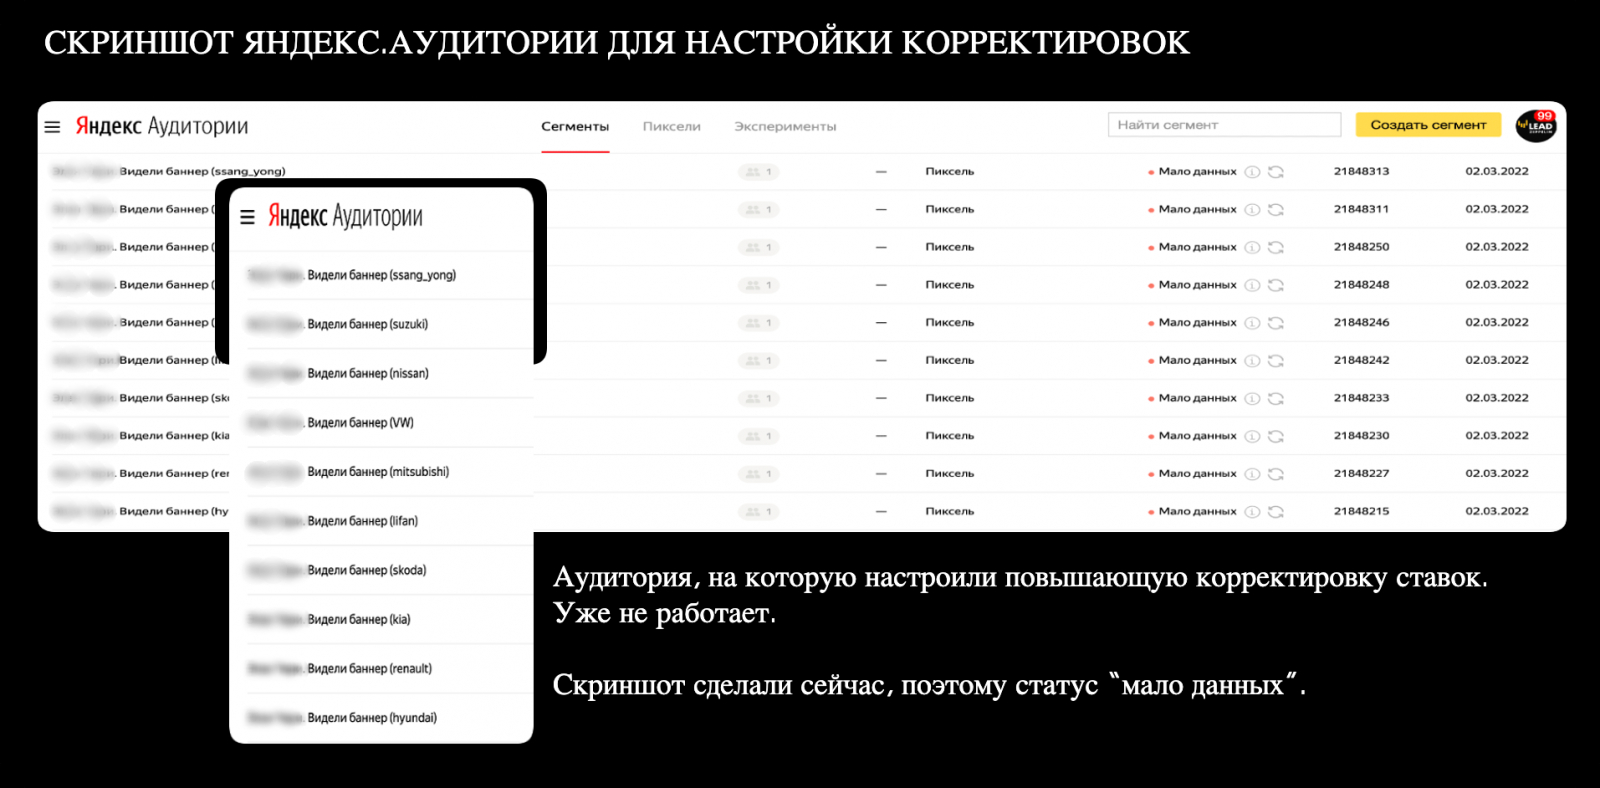Click the info icon in row 21848311
The image size is (1600, 788).
pos(1252,210)
